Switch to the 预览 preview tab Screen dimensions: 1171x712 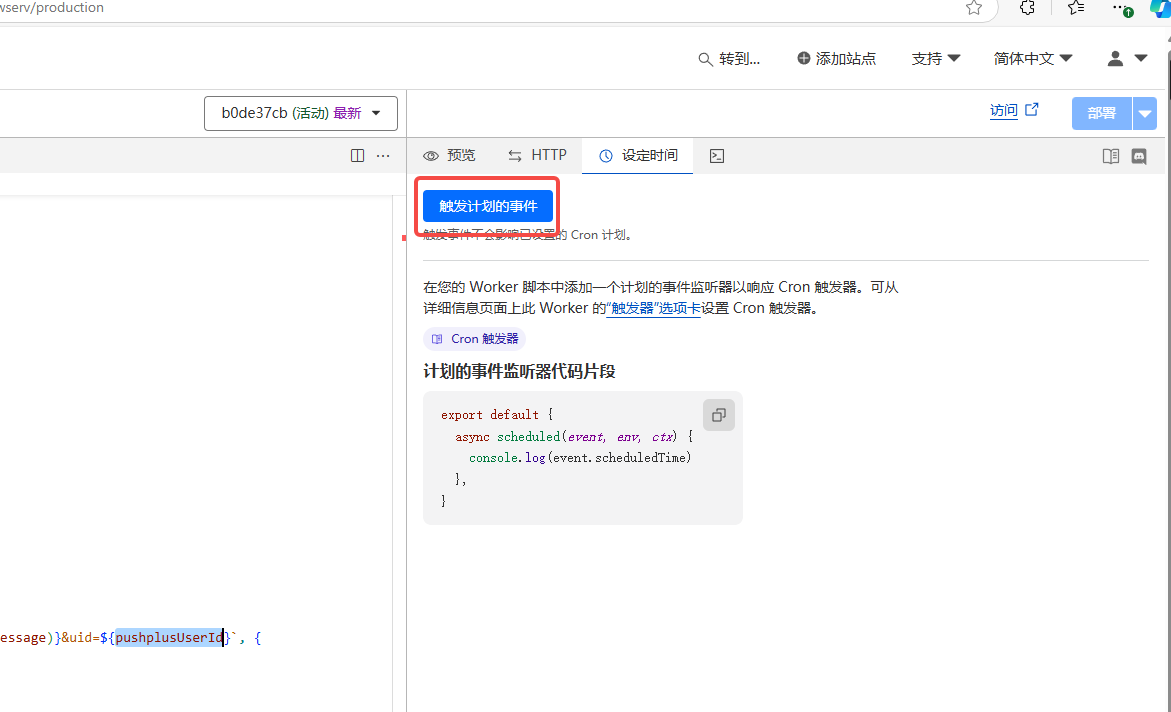pos(450,155)
